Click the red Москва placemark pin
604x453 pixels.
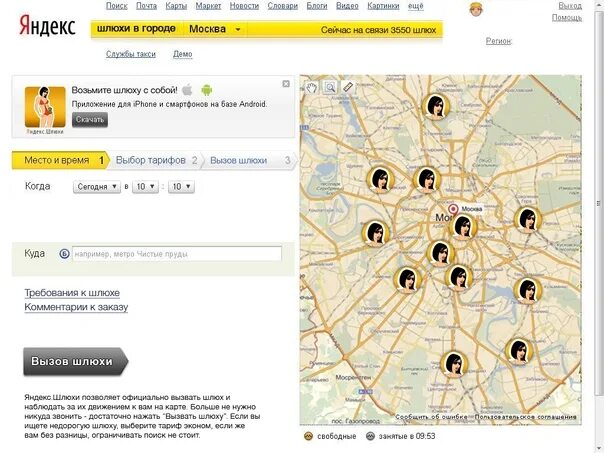click(453, 210)
